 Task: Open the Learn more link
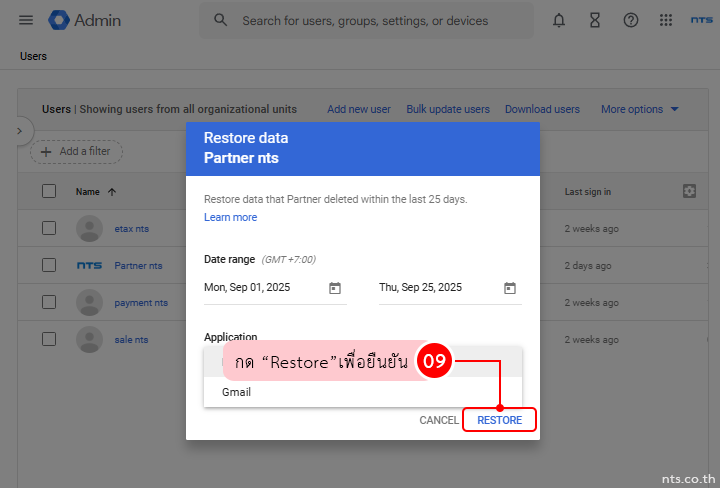click(230, 217)
